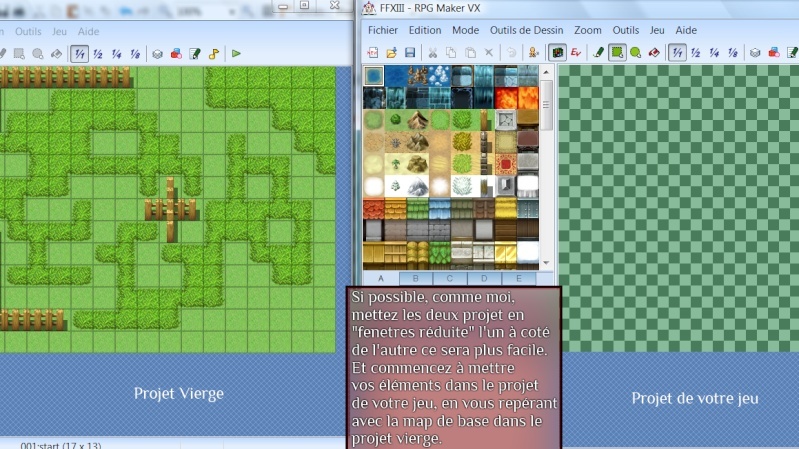Save the FFXIII project

click(x=410, y=53)
